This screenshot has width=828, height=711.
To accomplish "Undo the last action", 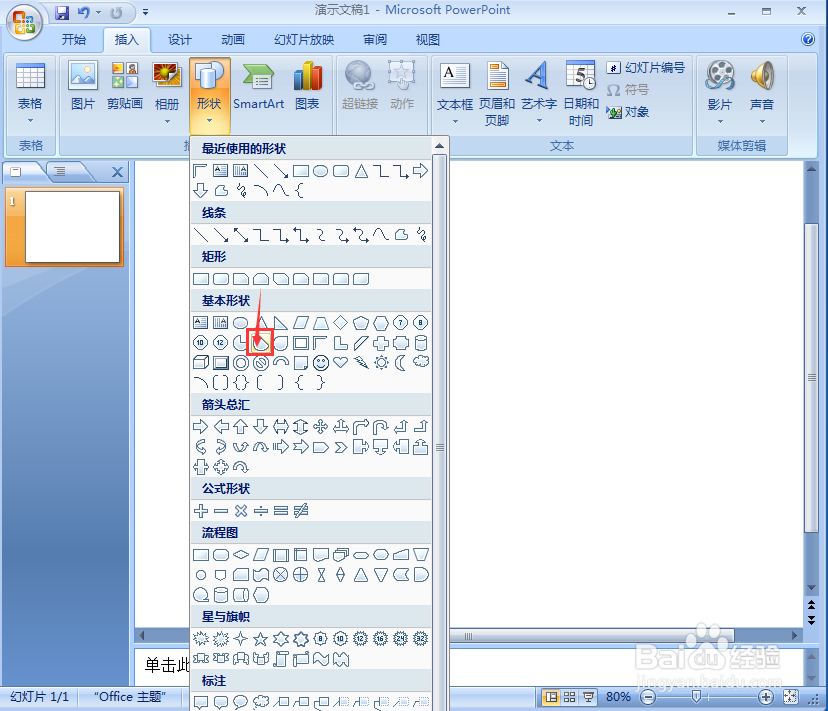I will point(83,12).
